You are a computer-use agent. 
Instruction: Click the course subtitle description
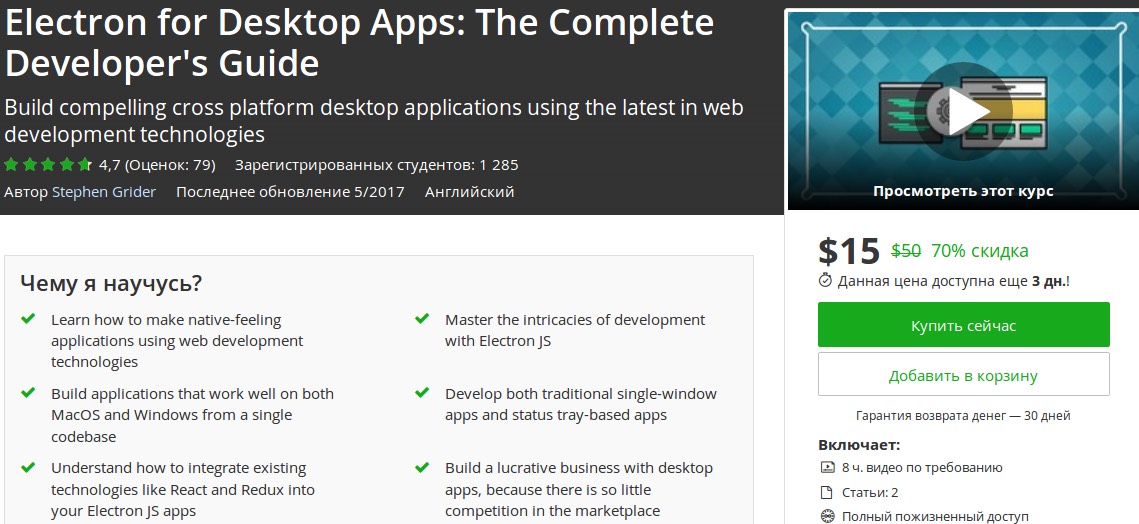tap(373, 121)
